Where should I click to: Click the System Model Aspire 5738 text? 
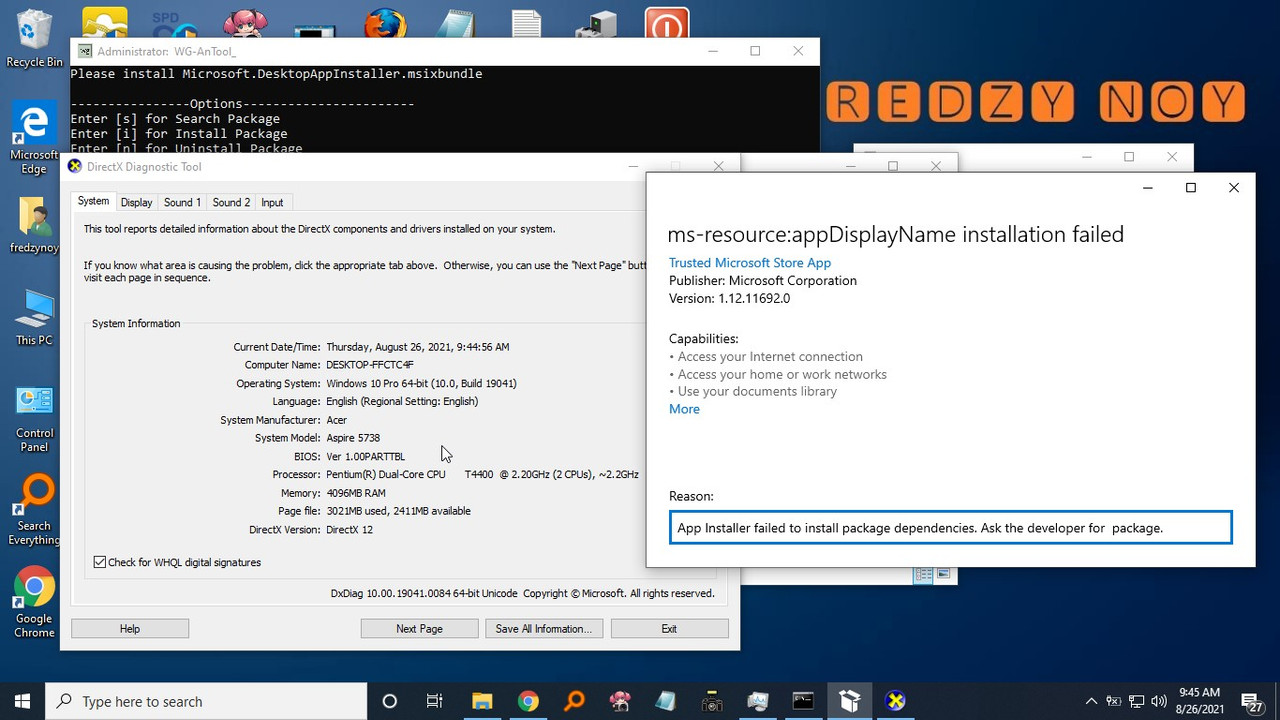point(353,438)
